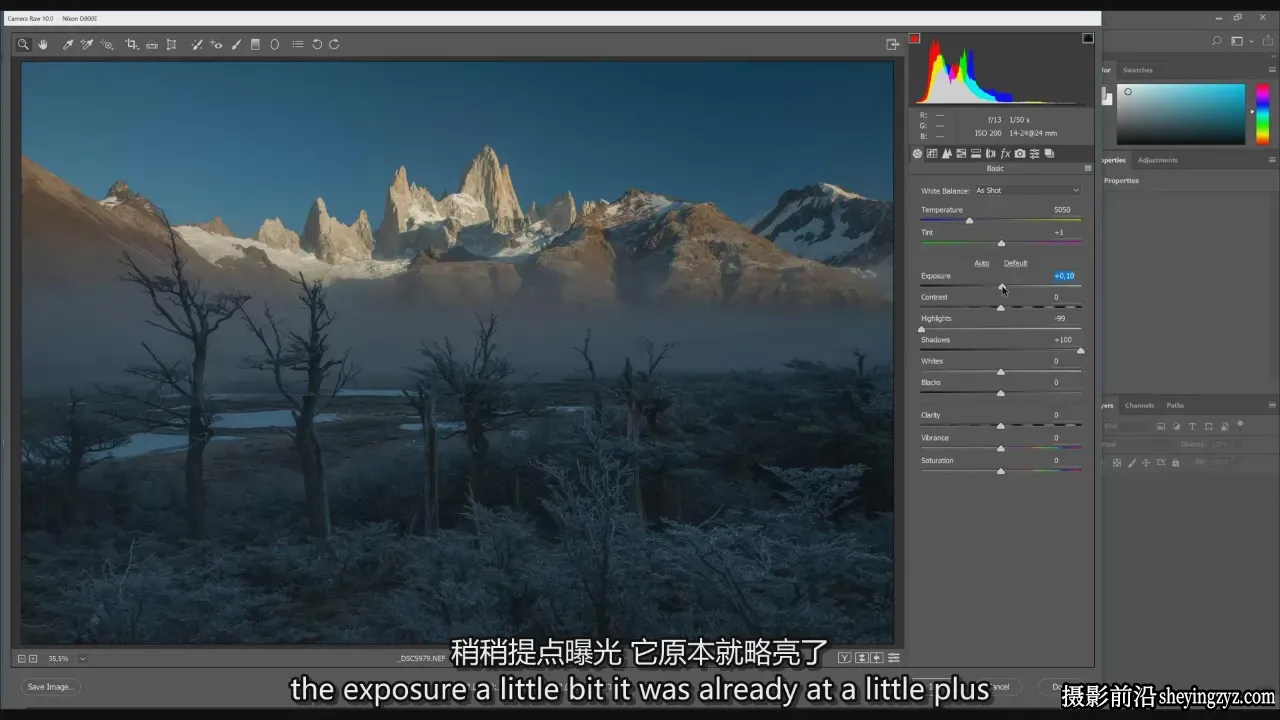Select the Radial Filter tool

[x=275, y=44]
